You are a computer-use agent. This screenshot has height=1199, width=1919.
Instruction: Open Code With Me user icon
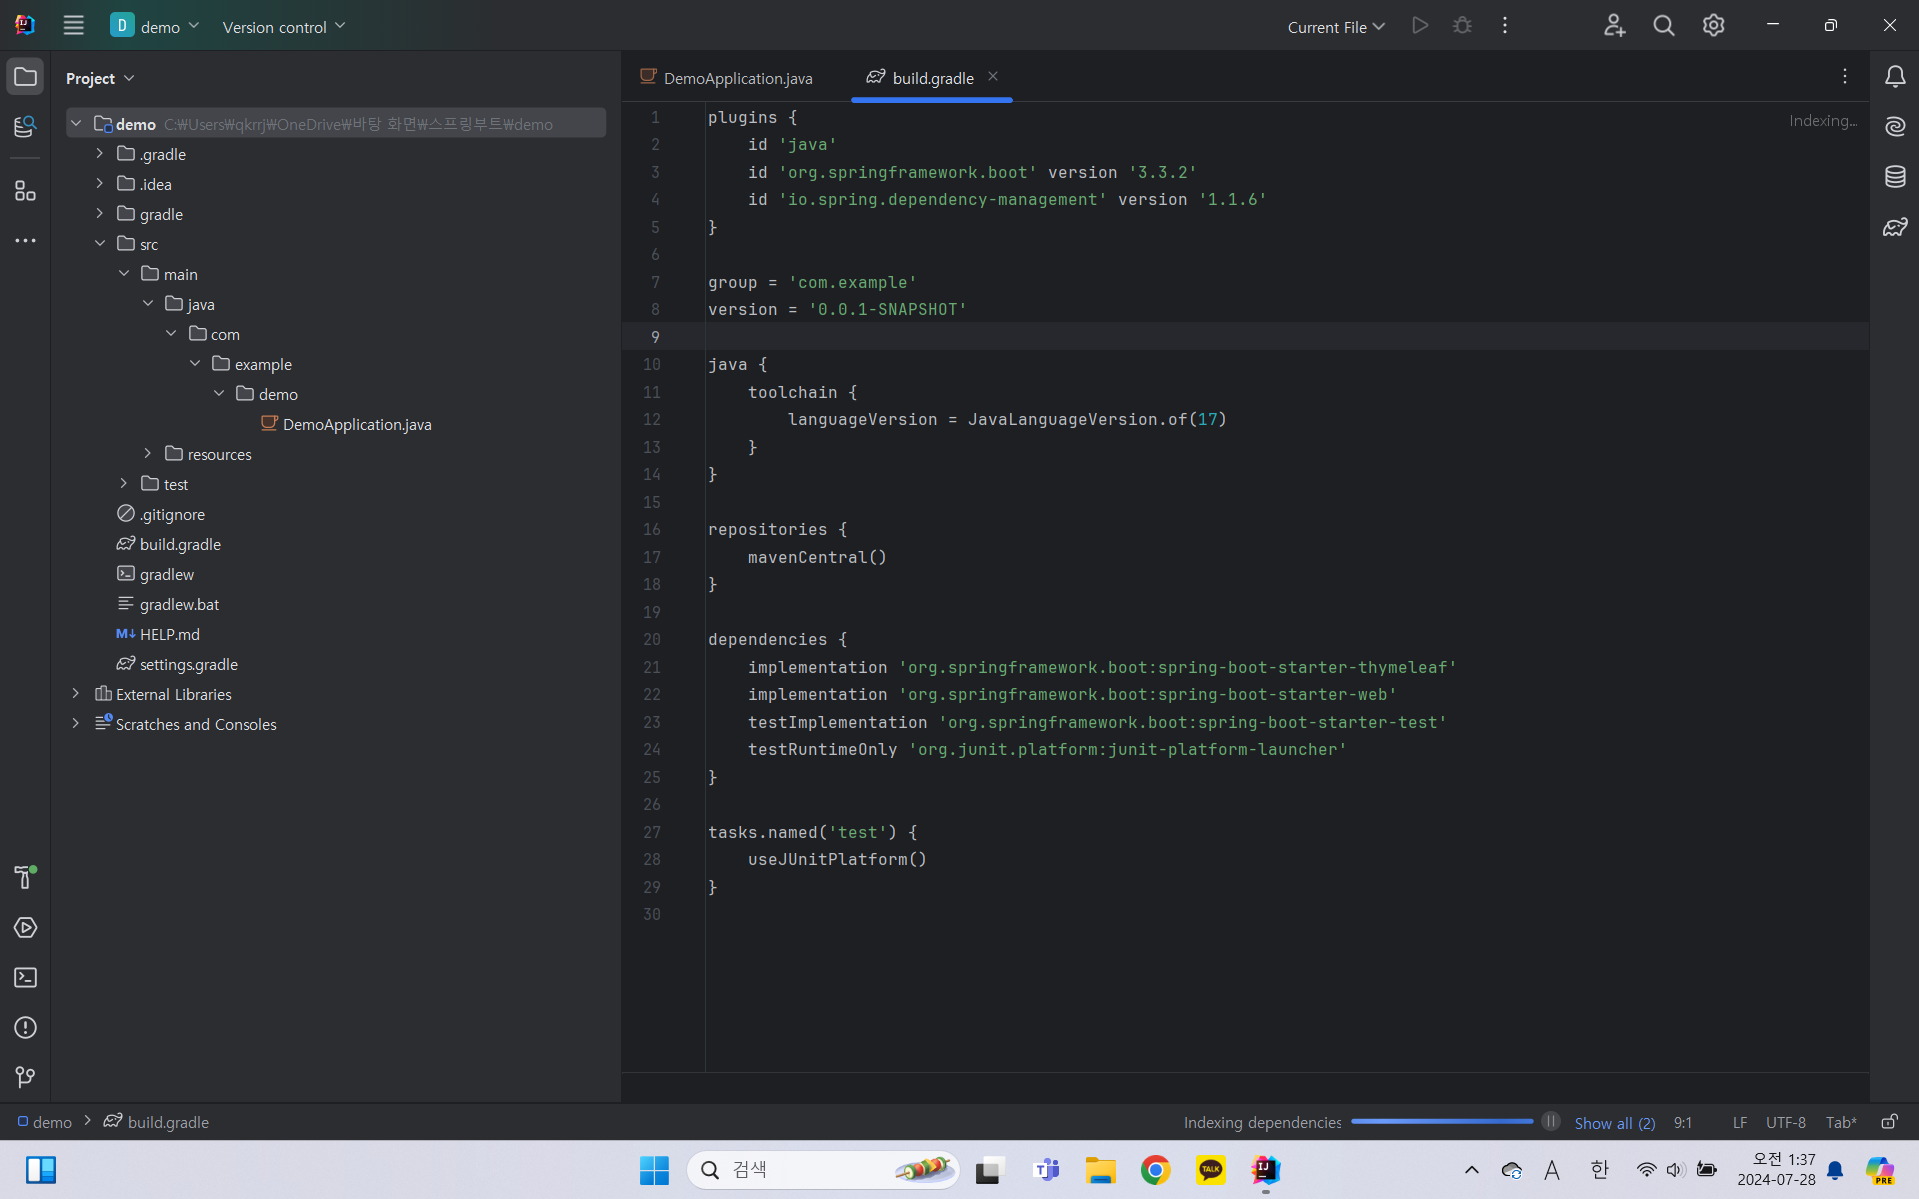coord(1614,26)
